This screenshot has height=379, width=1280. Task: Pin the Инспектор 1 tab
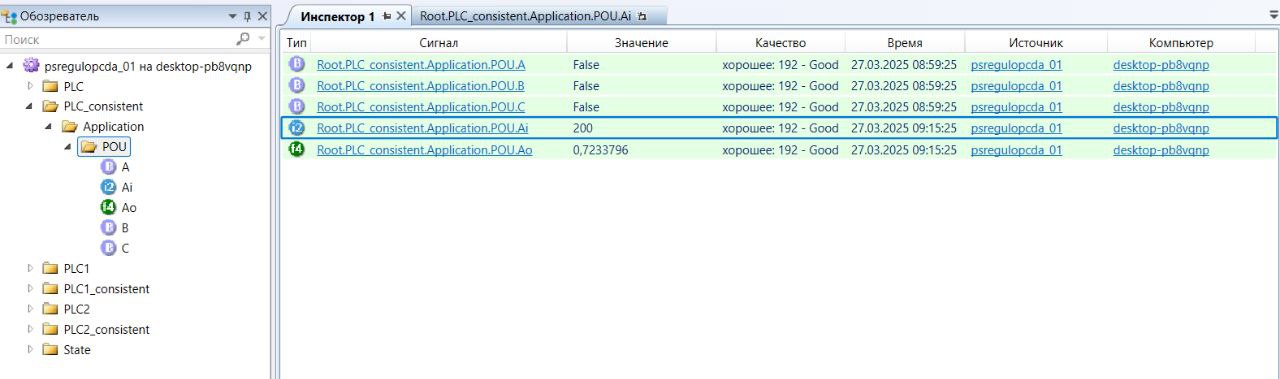tap(387, 17)
